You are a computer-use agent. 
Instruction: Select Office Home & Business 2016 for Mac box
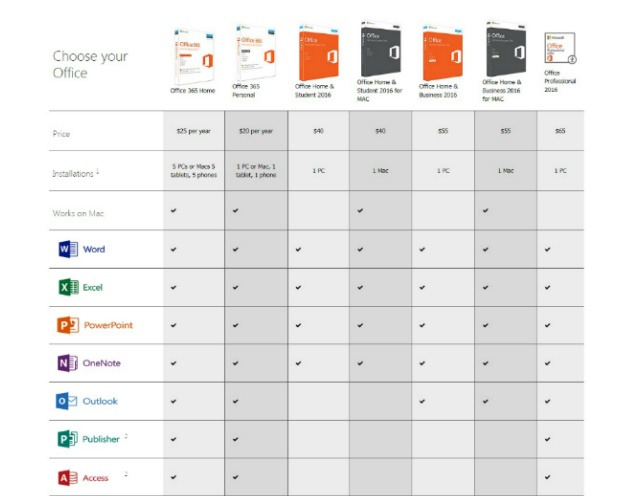coord(506,48)
